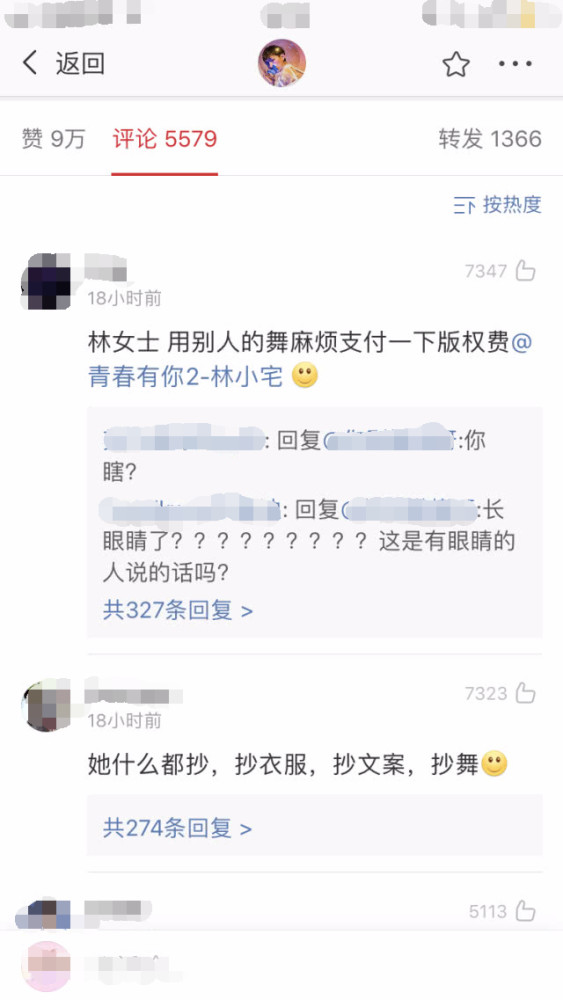
Task: Open the @青春有你2-林小宅 mention link
Action: point(186,376)
